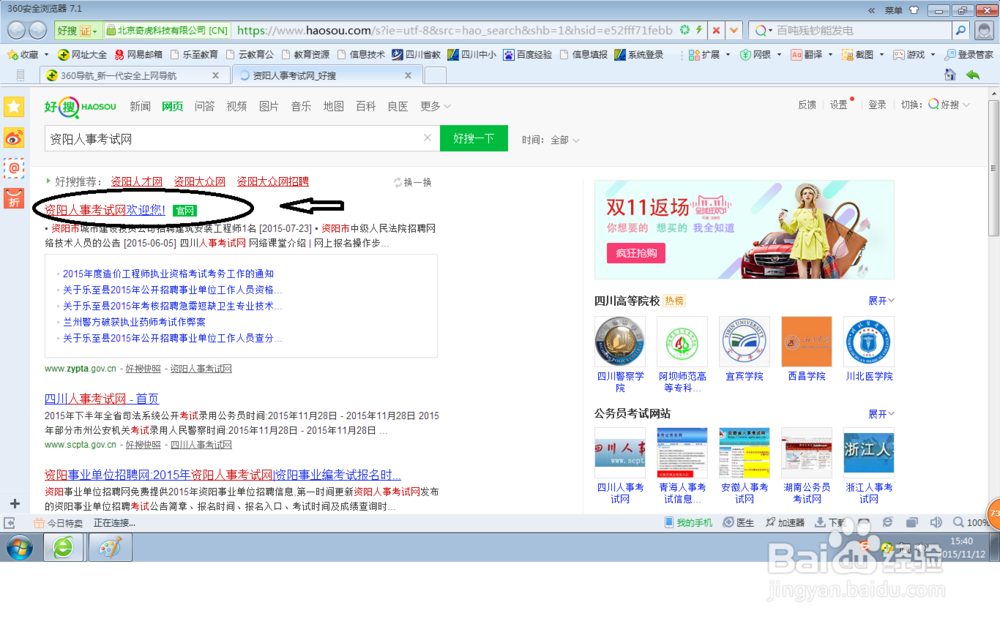The height and width of the screenshot is (624, 1000).
Task: Open 网址大全 bookmark
Action: pyautogui.click(x=82, y=55)
